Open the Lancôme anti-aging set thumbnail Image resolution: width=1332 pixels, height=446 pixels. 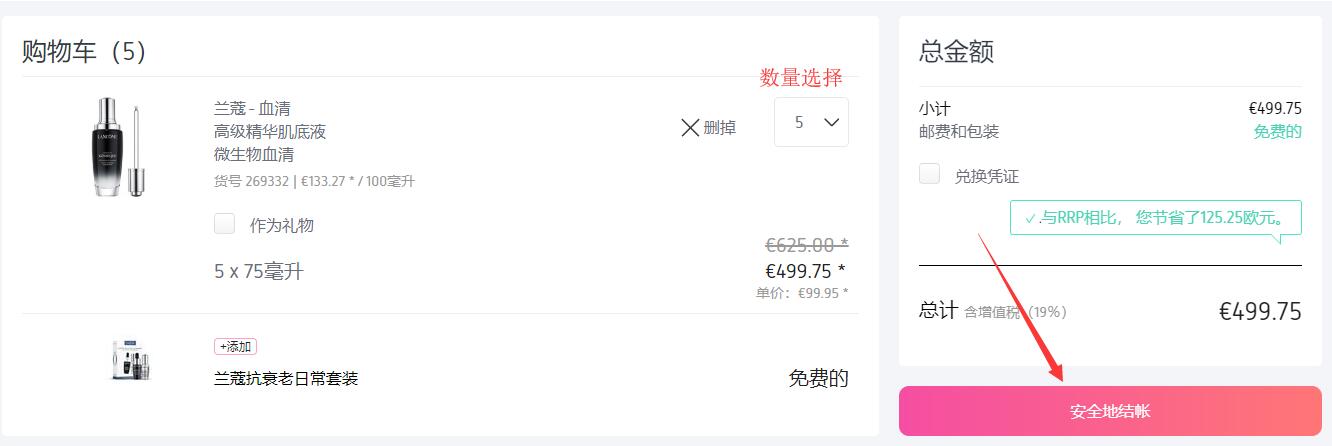pyautogui.click(x=130, y=359)
